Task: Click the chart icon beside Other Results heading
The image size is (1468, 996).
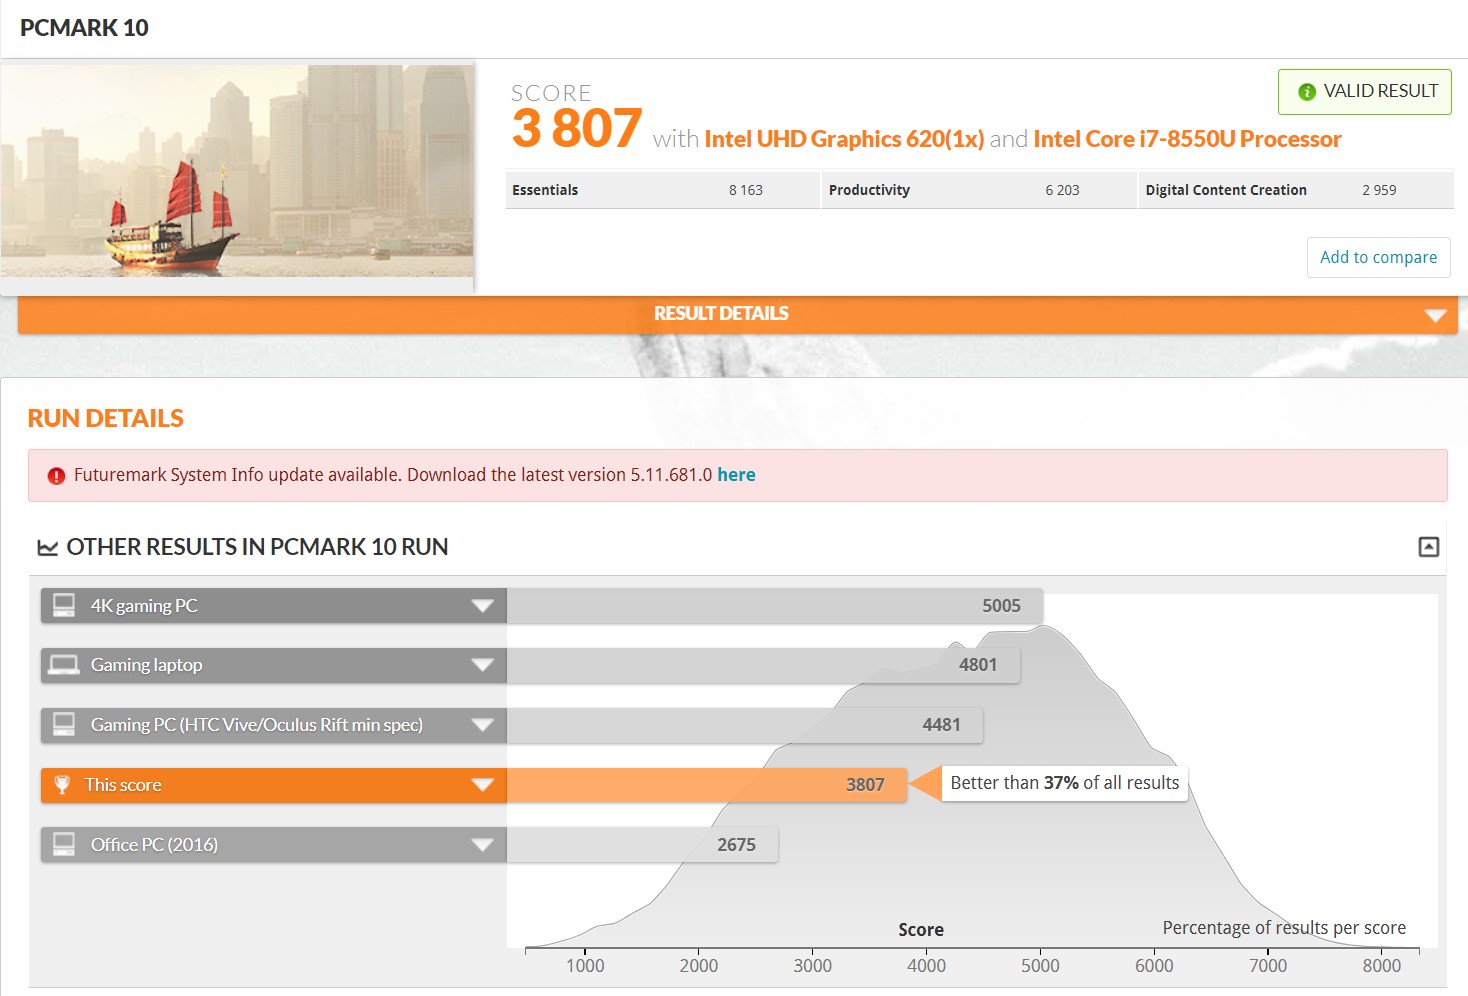Action: (x=47, y=547)
